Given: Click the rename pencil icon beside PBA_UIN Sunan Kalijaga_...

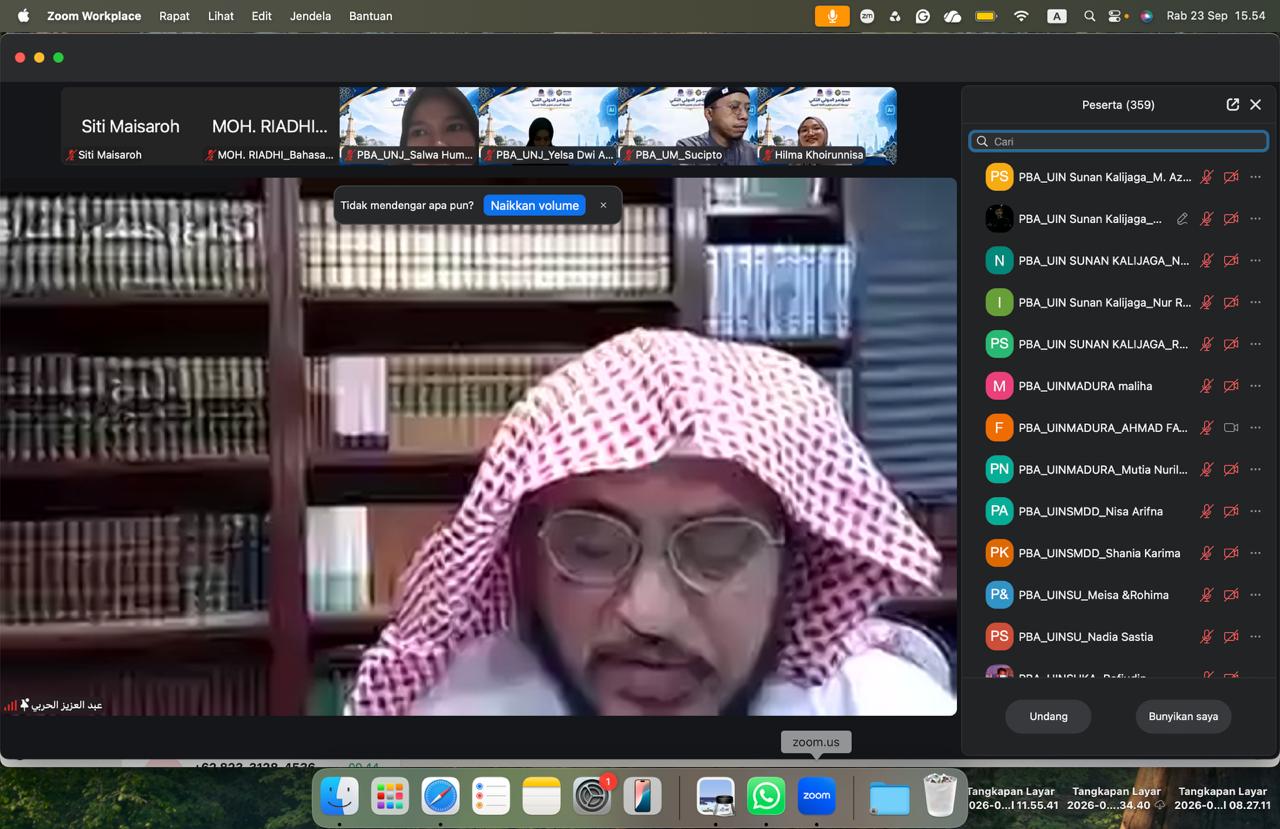Looking at the screenshot, I should (x=1182, y=219).
